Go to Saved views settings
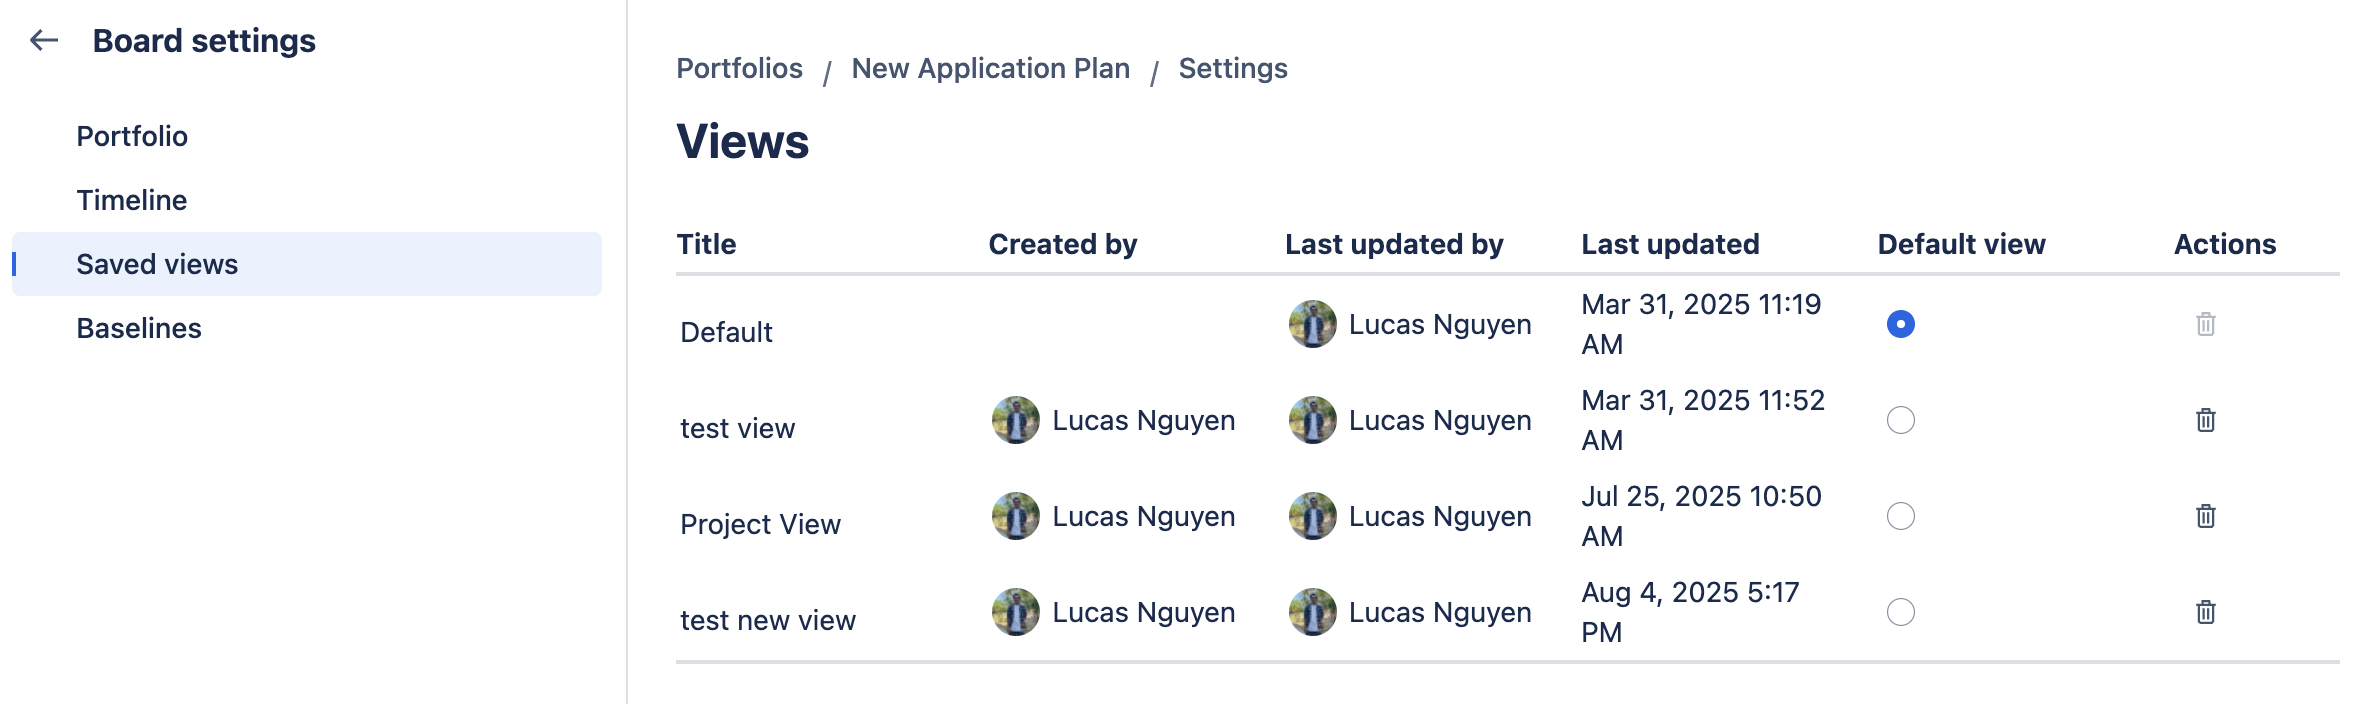Screen dimensions: 2374x704 [x=157, y=264]
